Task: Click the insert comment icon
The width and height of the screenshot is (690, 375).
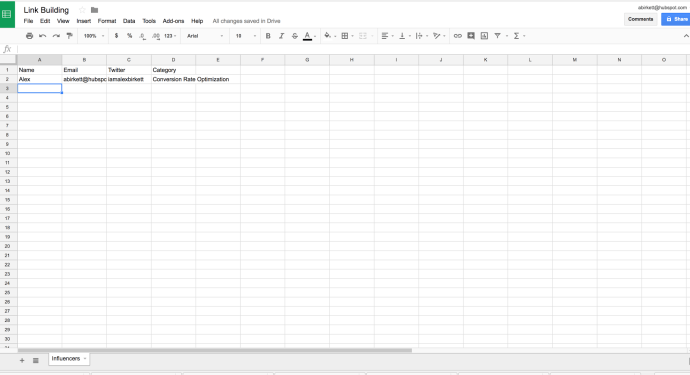Action: (x=471, y=36)
